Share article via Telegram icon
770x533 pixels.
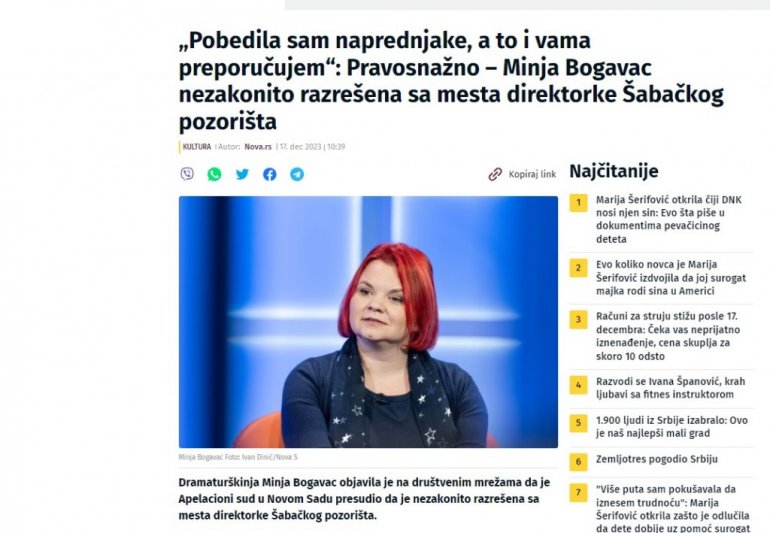[x=297, y=174]
